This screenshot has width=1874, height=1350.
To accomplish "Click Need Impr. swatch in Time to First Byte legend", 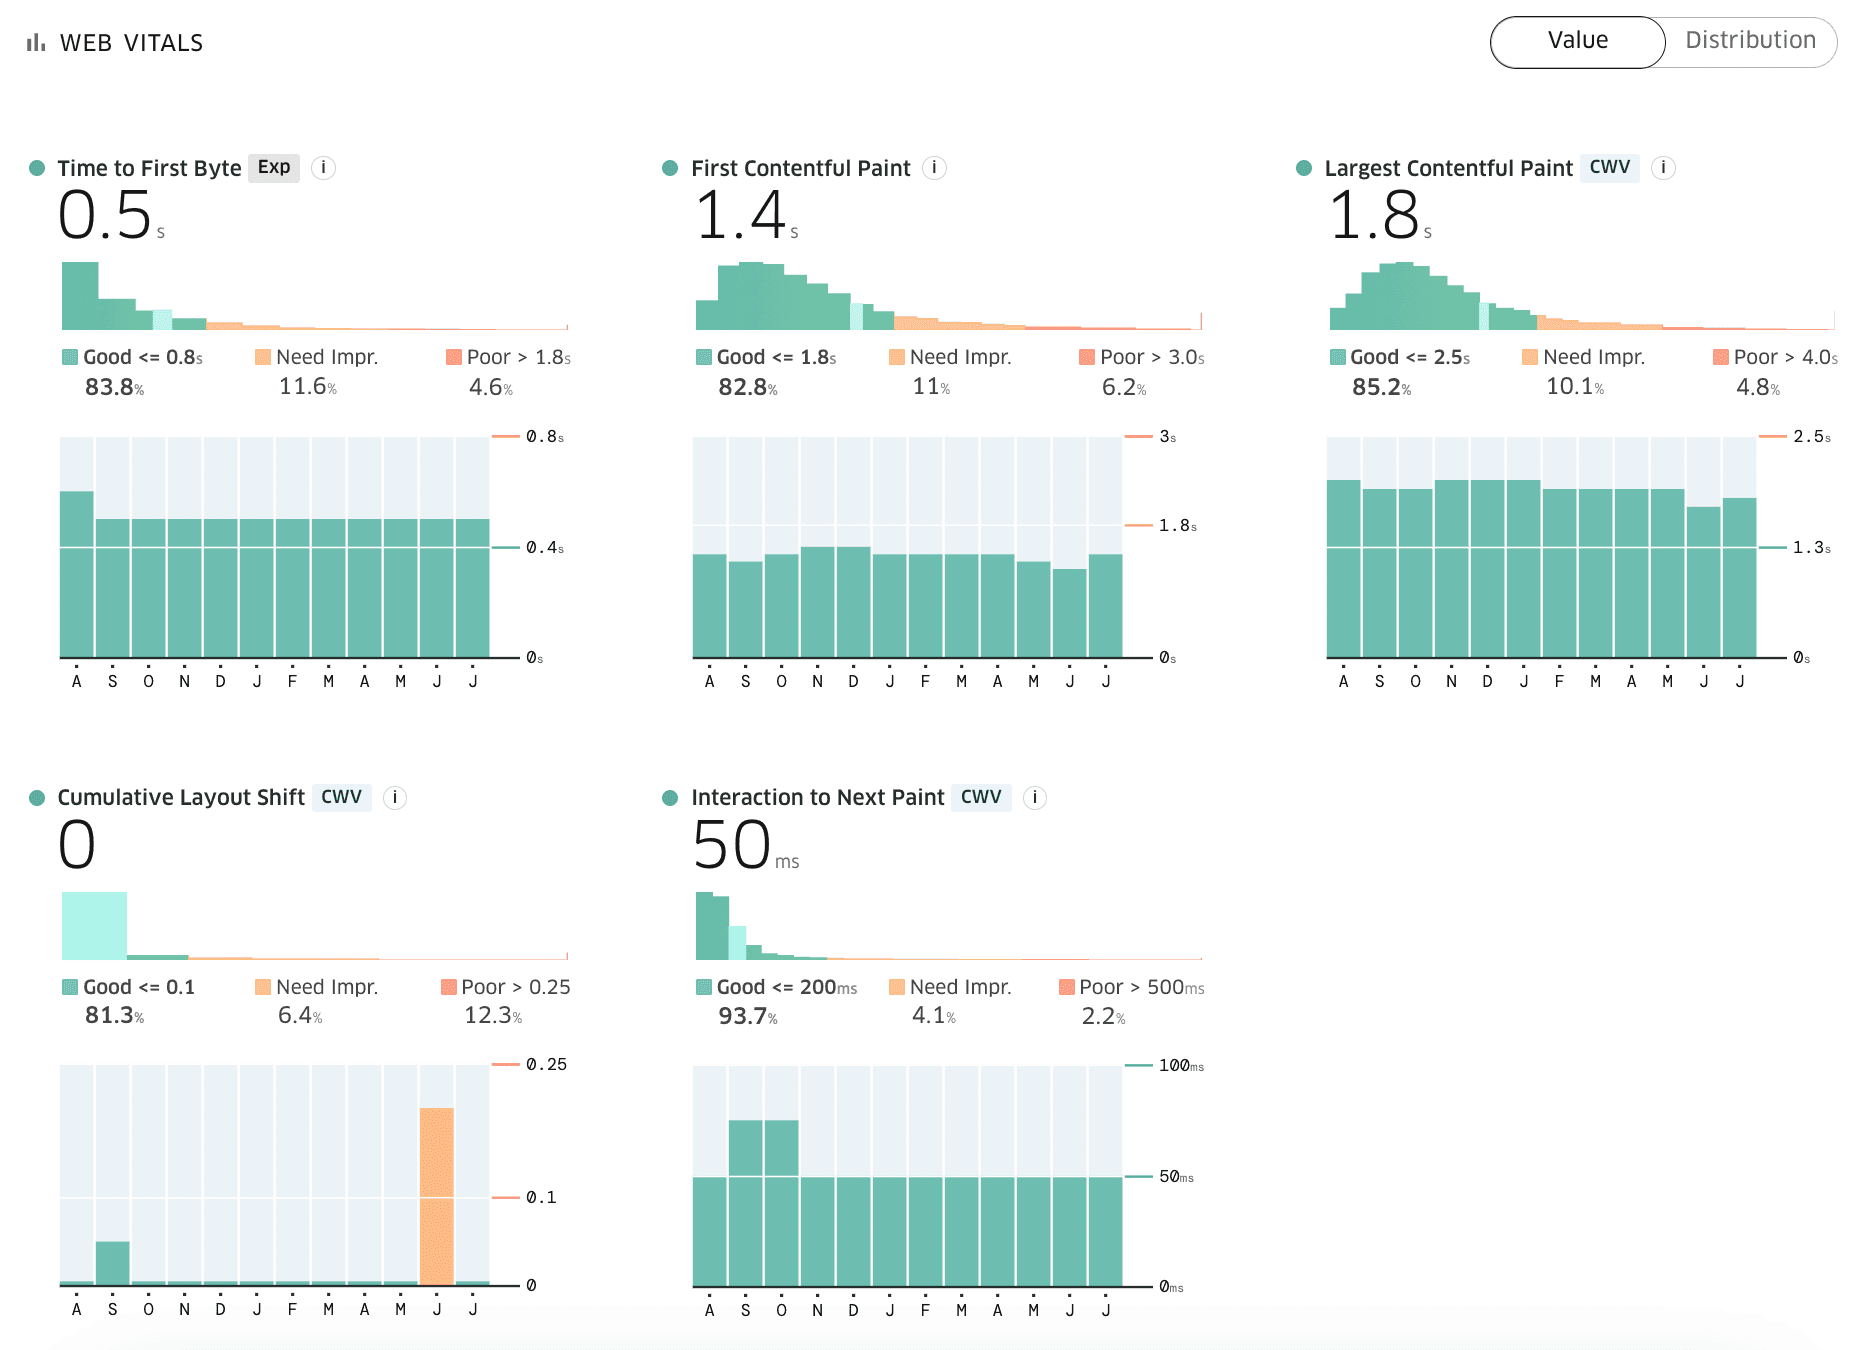I will (x=263, y=357).
